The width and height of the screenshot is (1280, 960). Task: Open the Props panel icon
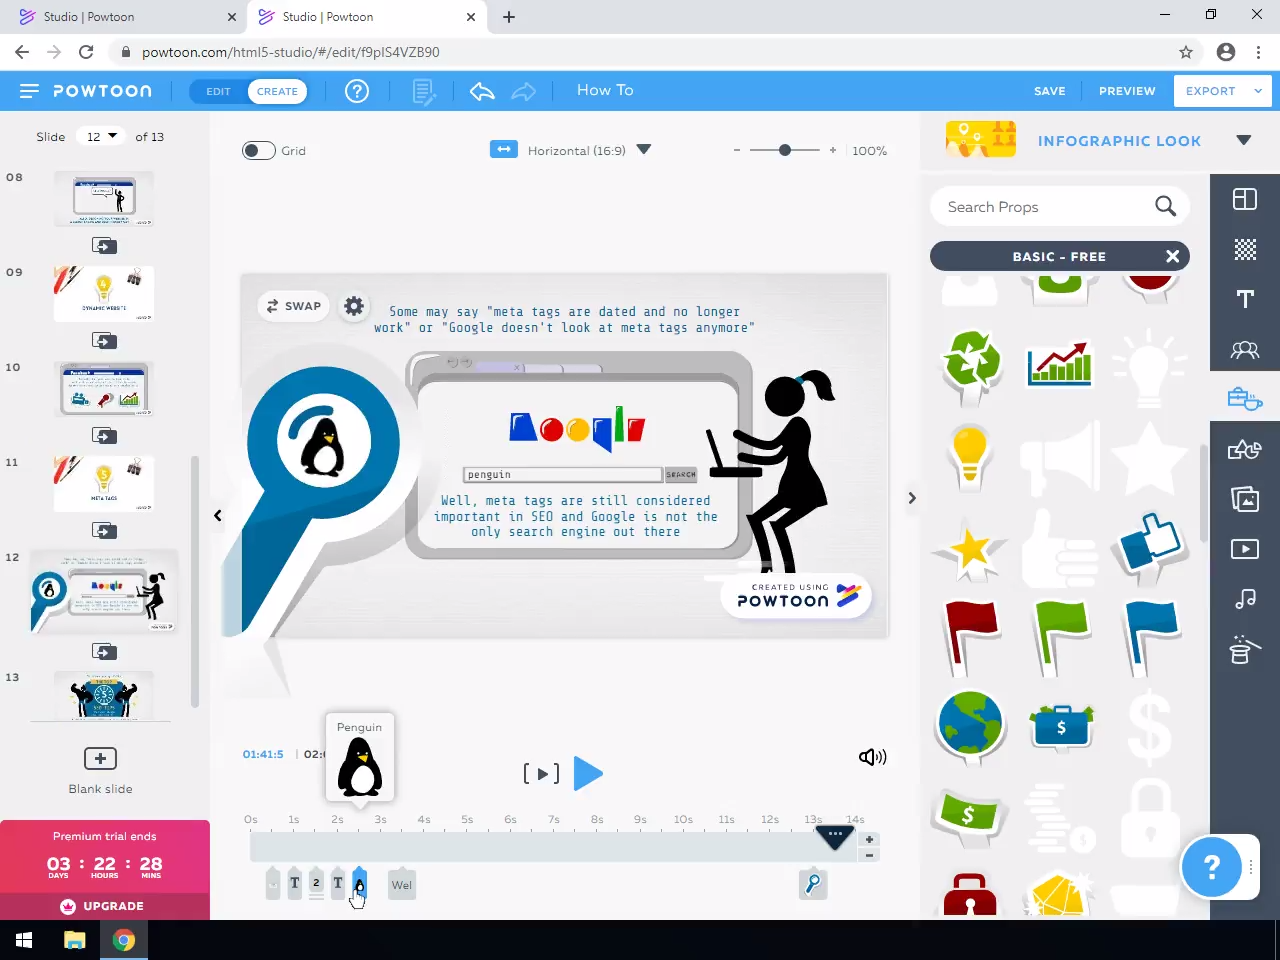(1245, 399)
